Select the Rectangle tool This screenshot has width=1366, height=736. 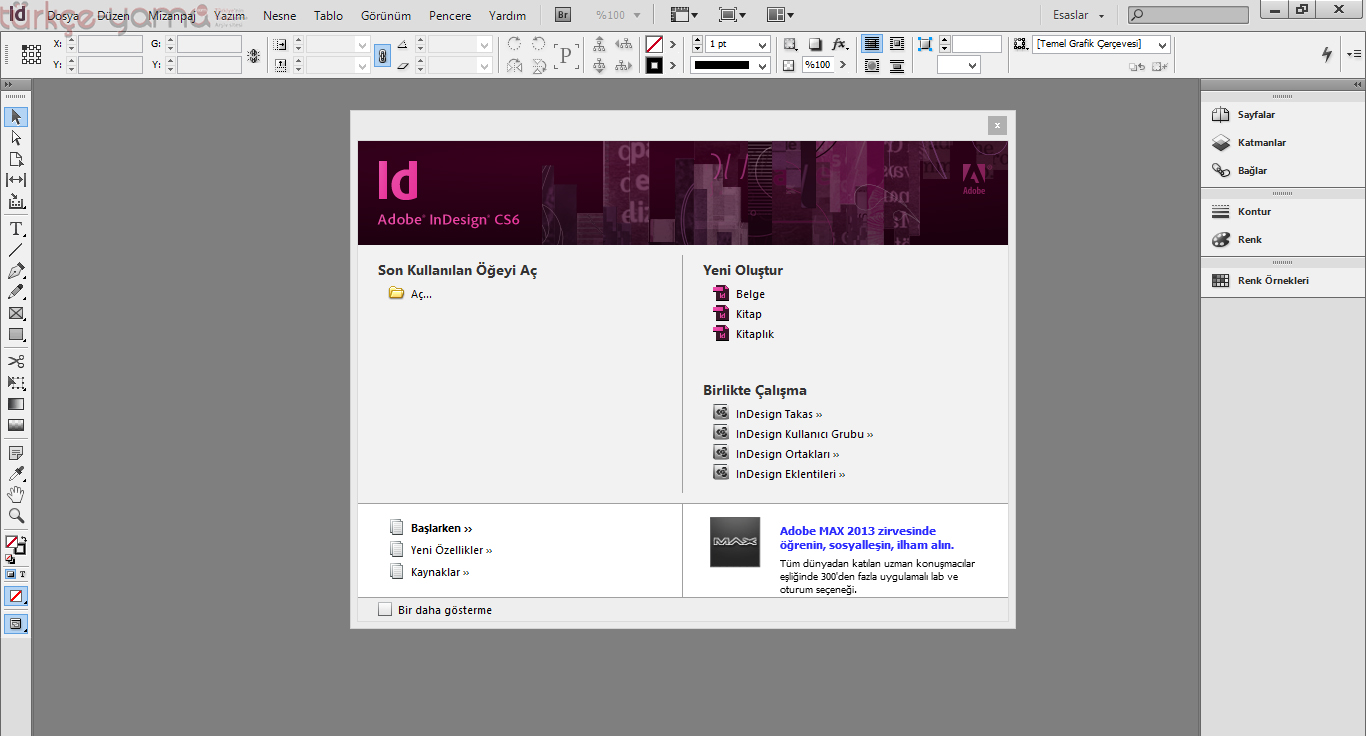(x=16, y=334)
